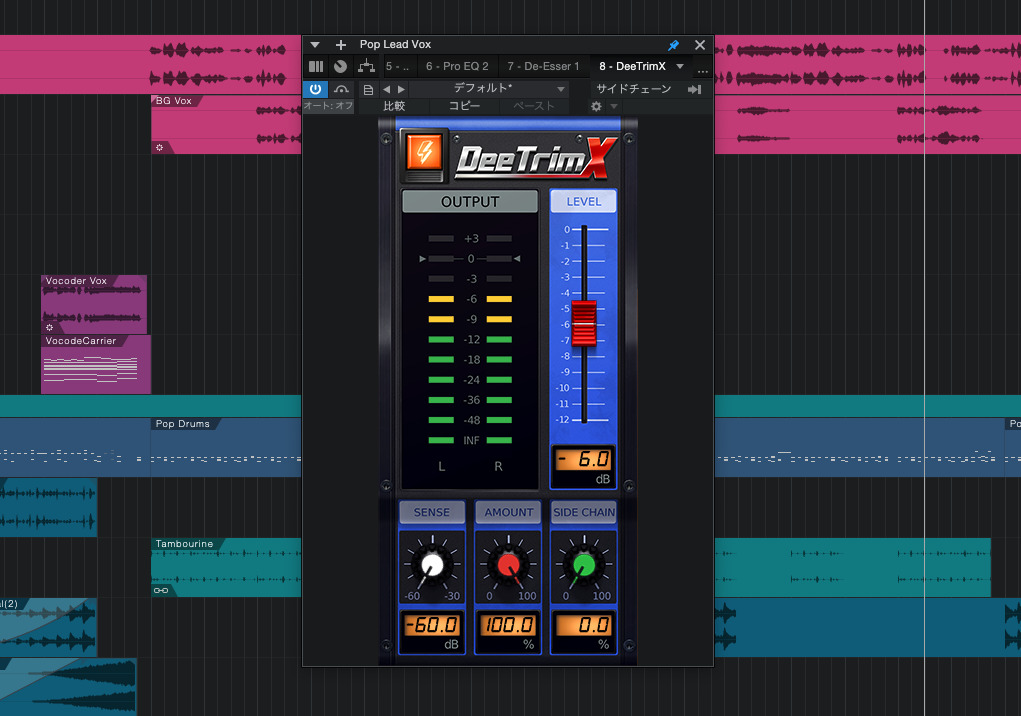Open the window menu triangle beside plus
The width and height of the screenshot is (1021, 716).
click(x=315, y=45)
